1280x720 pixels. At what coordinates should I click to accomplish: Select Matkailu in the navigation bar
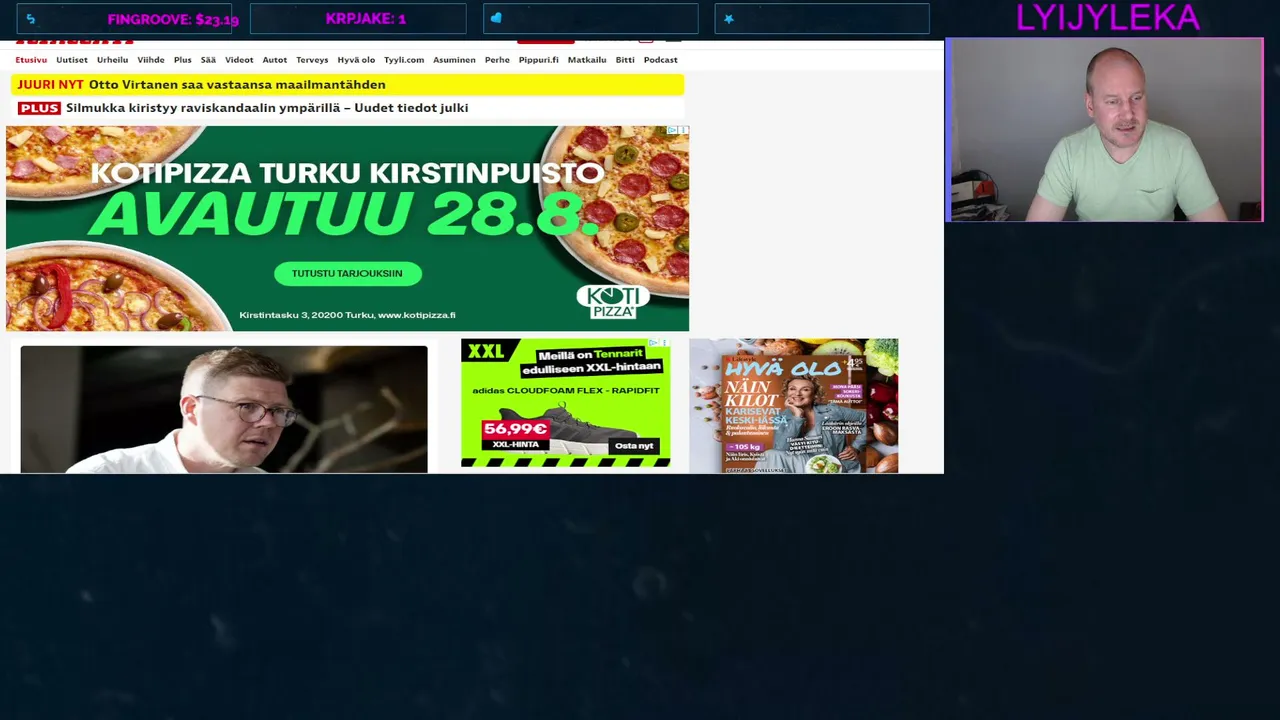point(587,60)
